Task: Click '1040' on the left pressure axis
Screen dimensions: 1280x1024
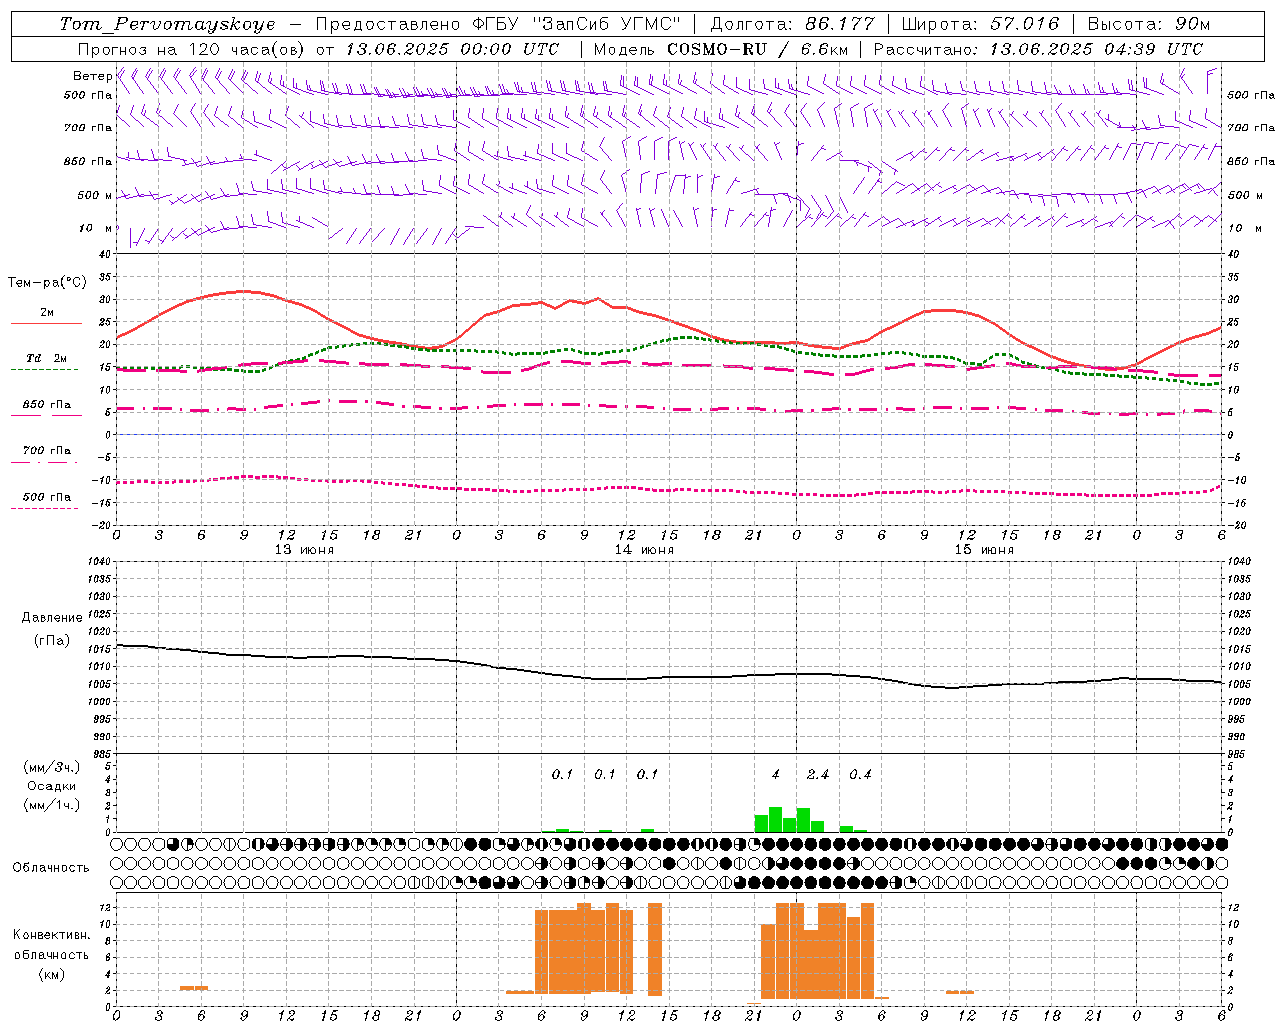Action: click(x=100, y=562)
